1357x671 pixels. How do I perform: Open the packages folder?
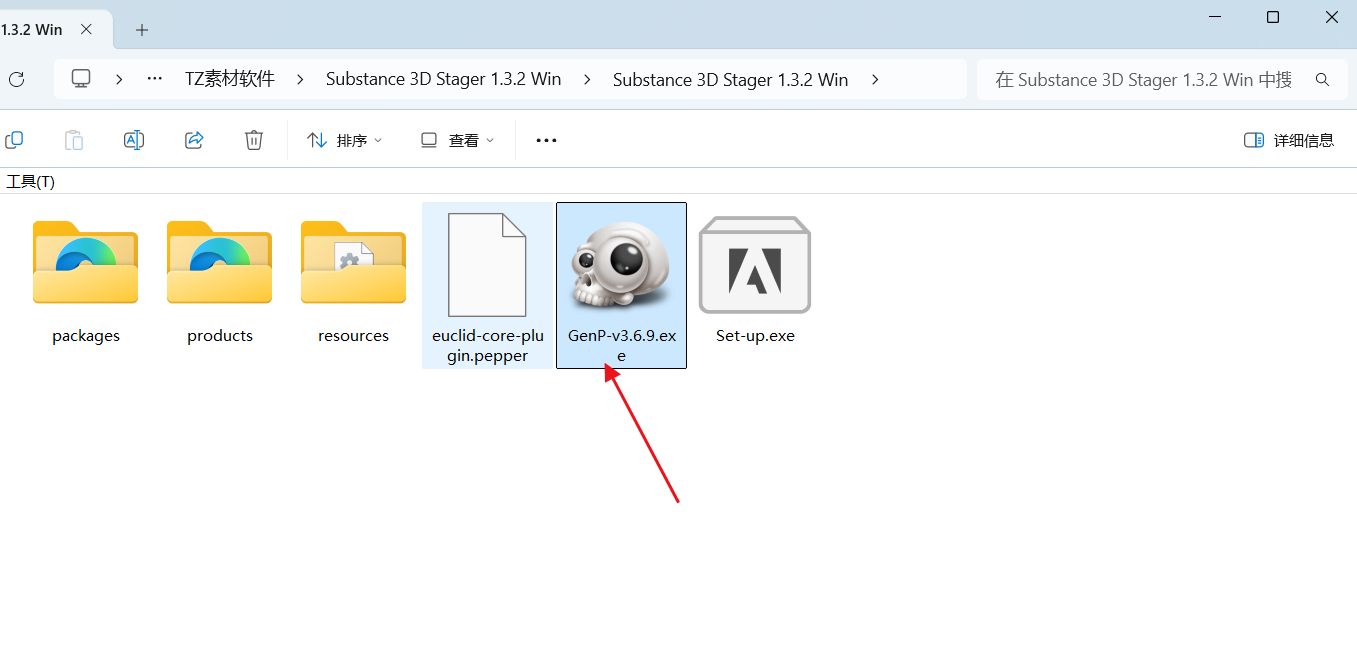pyautogui.click(x=85, y=262)
